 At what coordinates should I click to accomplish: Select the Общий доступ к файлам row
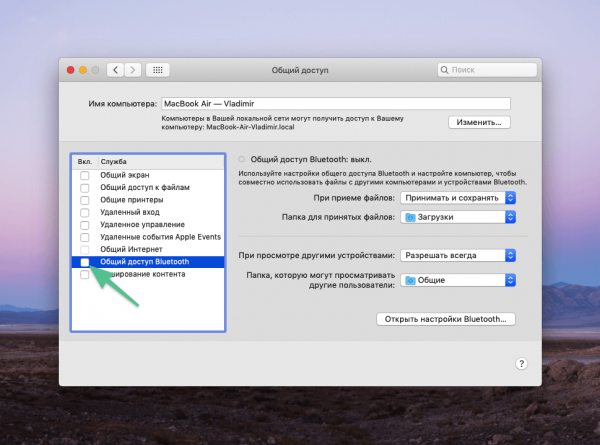click(x=148, y=187)
